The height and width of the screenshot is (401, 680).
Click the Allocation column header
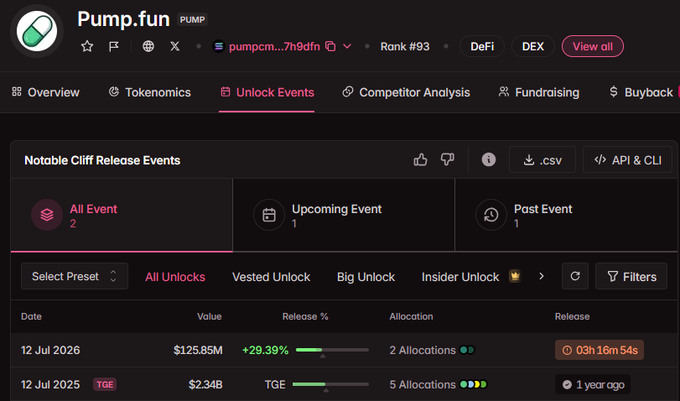click(411, 316)
